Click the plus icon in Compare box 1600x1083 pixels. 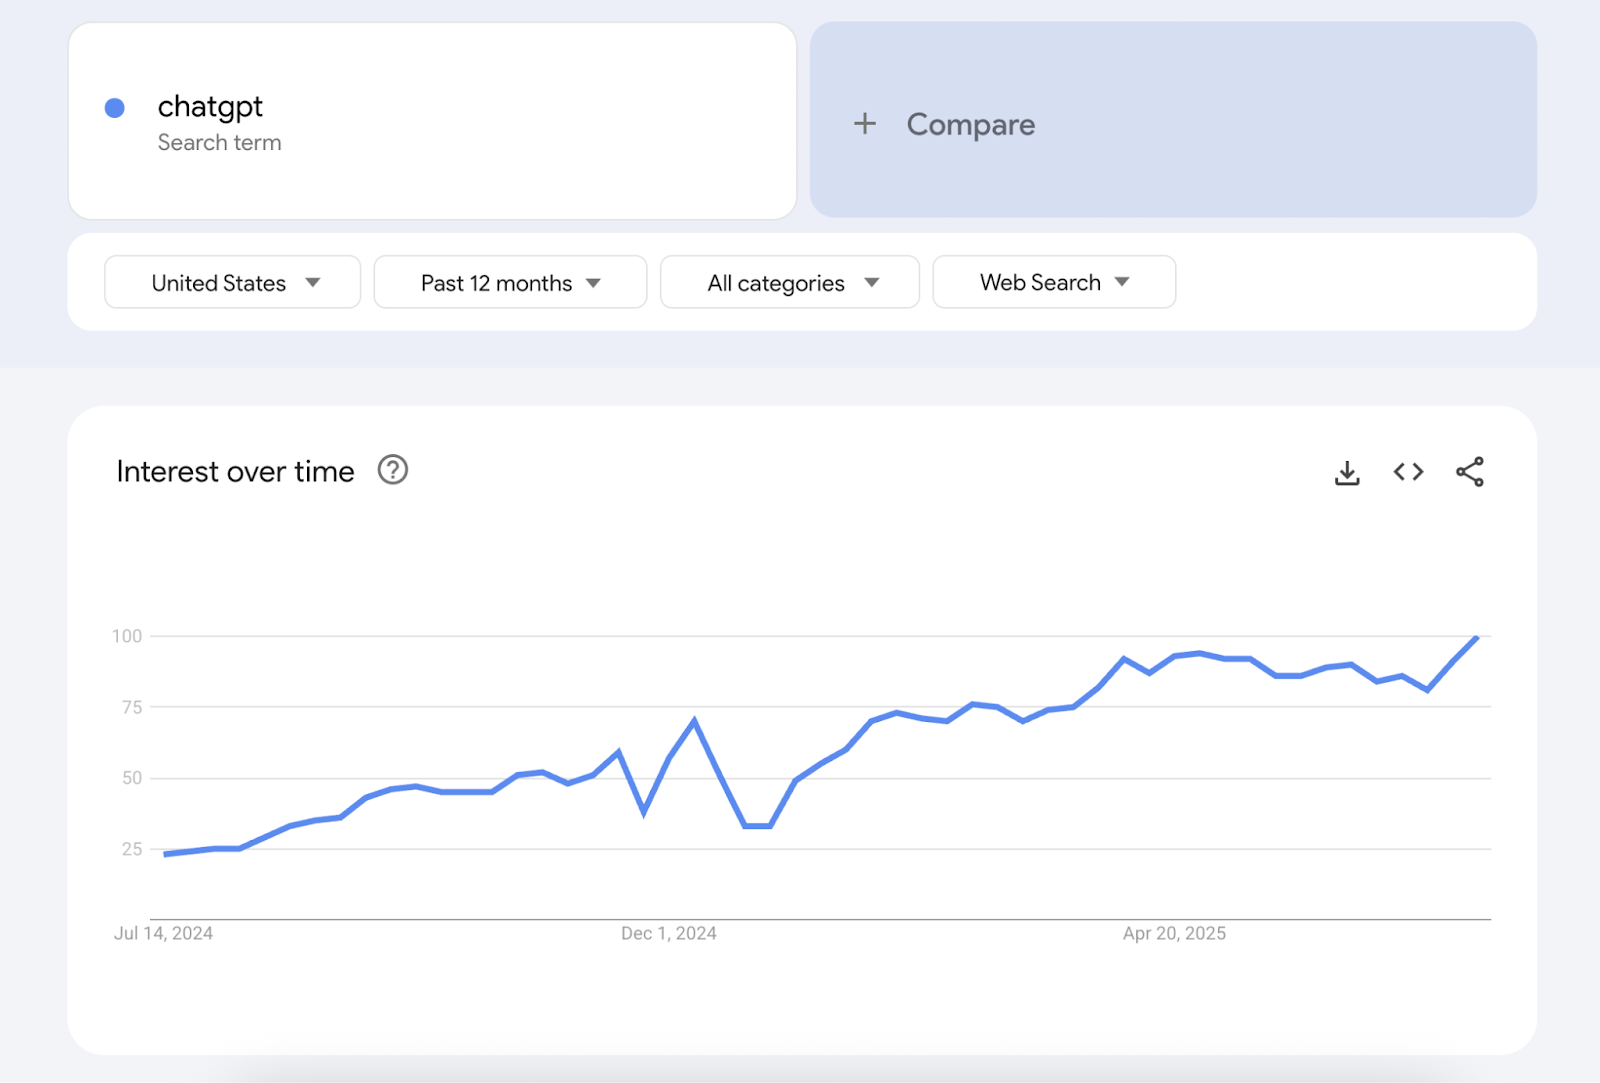[x=865, y=123]
